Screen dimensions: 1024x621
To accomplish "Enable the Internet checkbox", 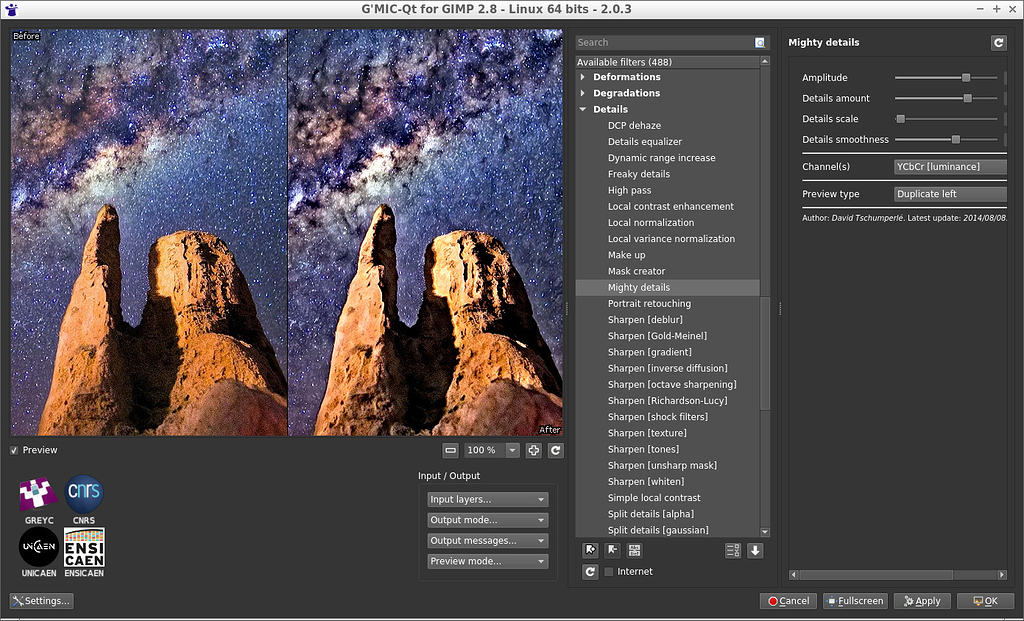I will pyautogui.click(x=608, y=571).
